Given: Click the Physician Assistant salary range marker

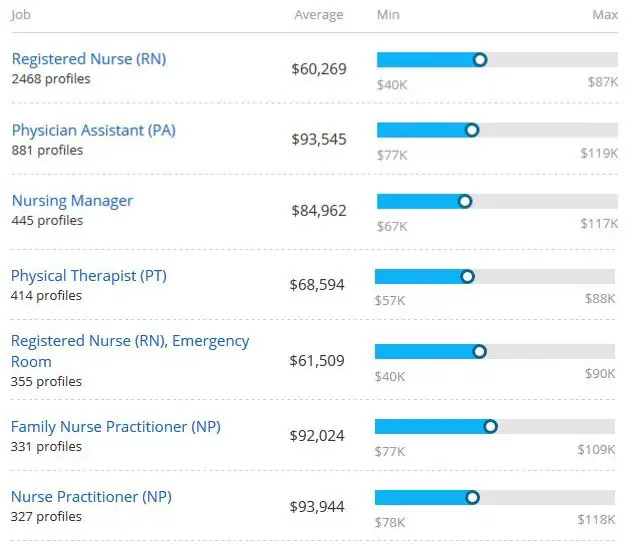Looking at the screenshot, I should tap(472, 130).
